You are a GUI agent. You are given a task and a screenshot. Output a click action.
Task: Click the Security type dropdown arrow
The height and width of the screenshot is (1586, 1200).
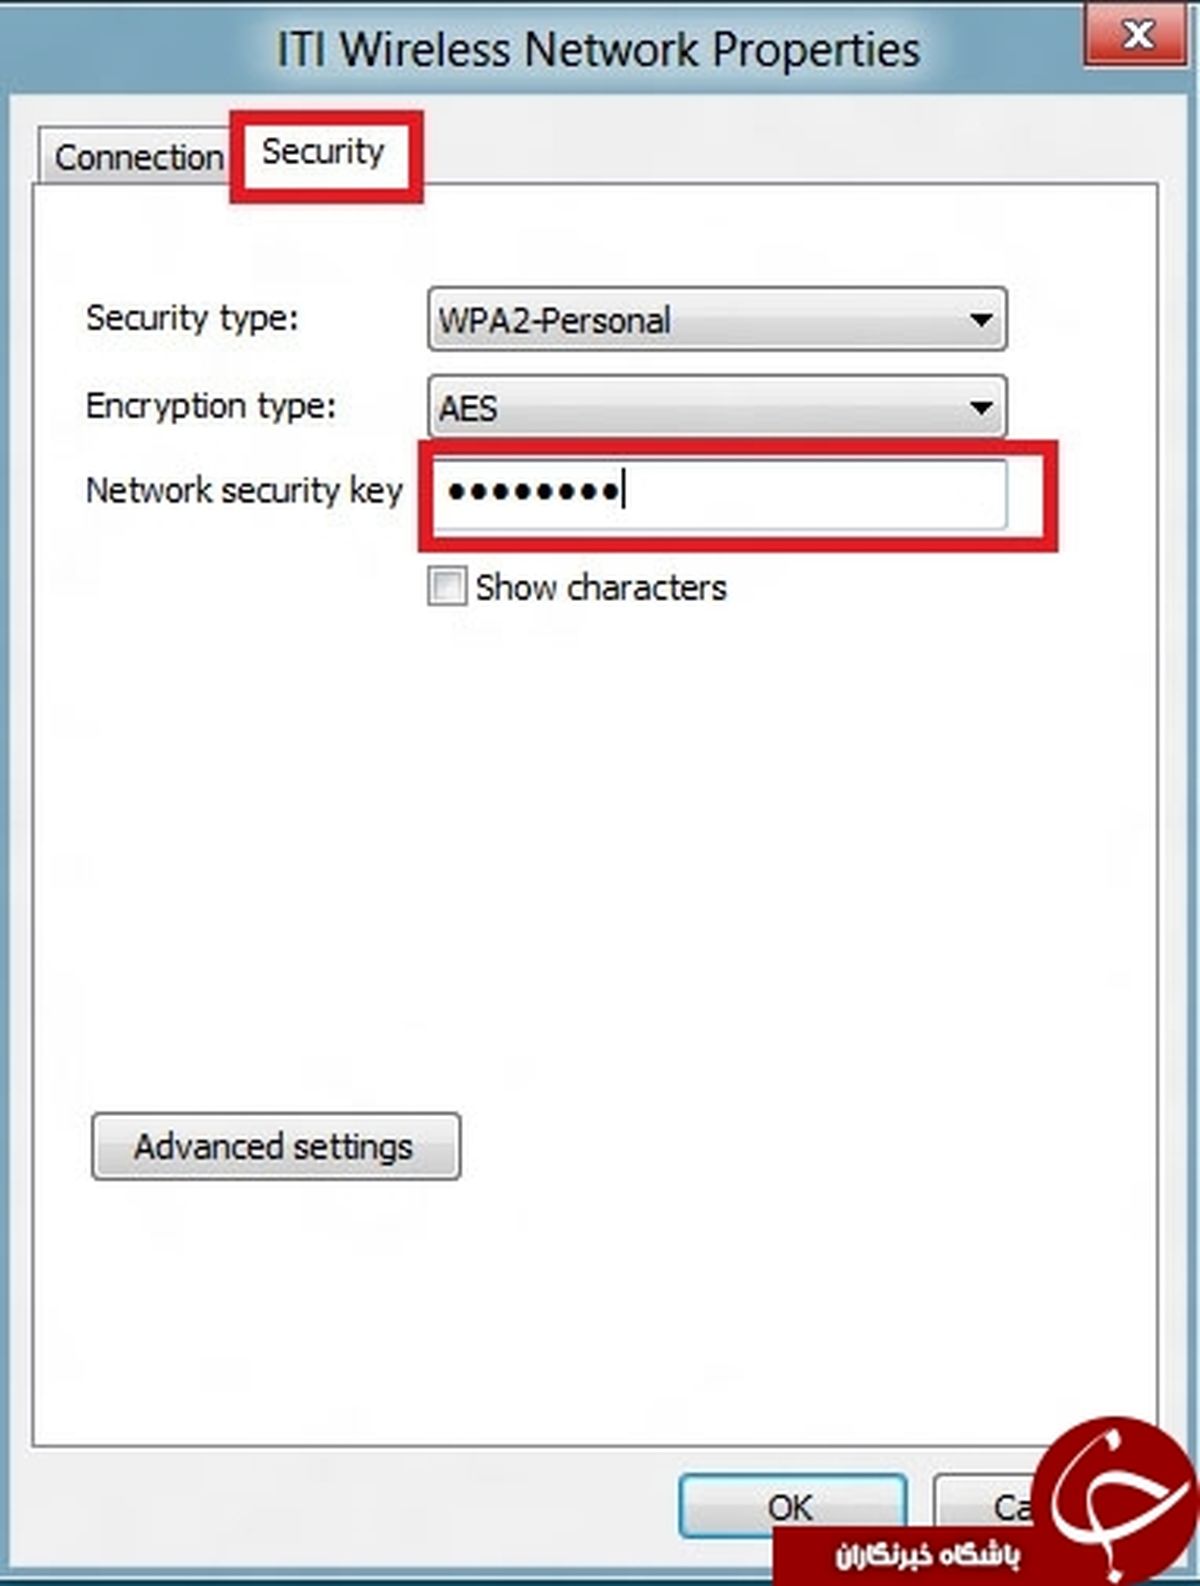981,320
